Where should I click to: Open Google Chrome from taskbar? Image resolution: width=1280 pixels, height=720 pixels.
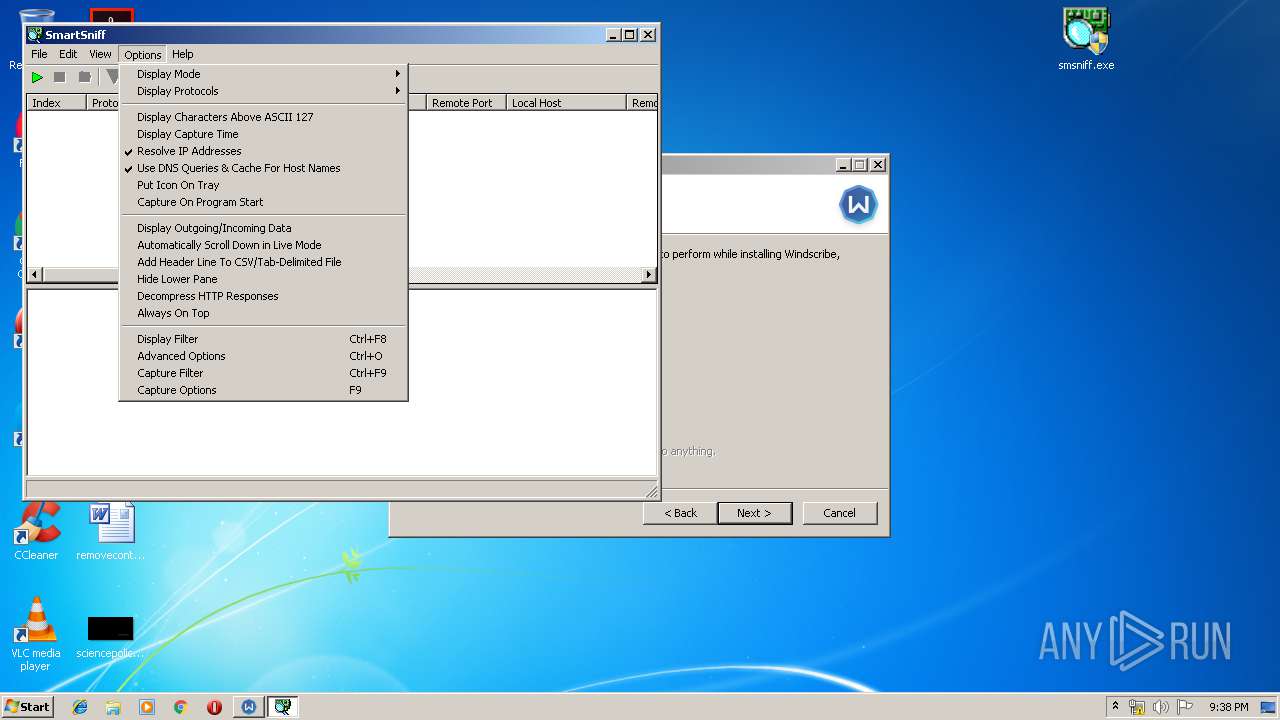181,707
